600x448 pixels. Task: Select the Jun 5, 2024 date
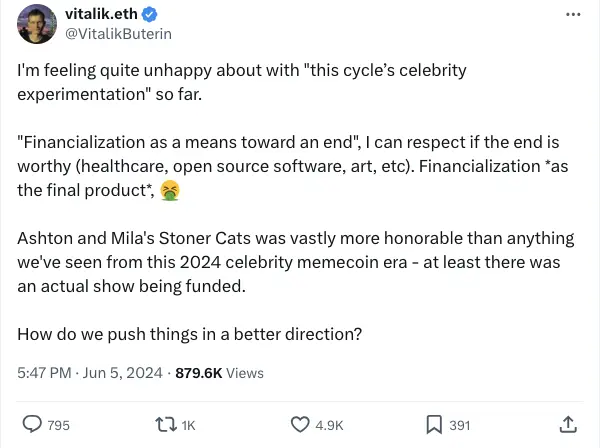click(122, 373)
